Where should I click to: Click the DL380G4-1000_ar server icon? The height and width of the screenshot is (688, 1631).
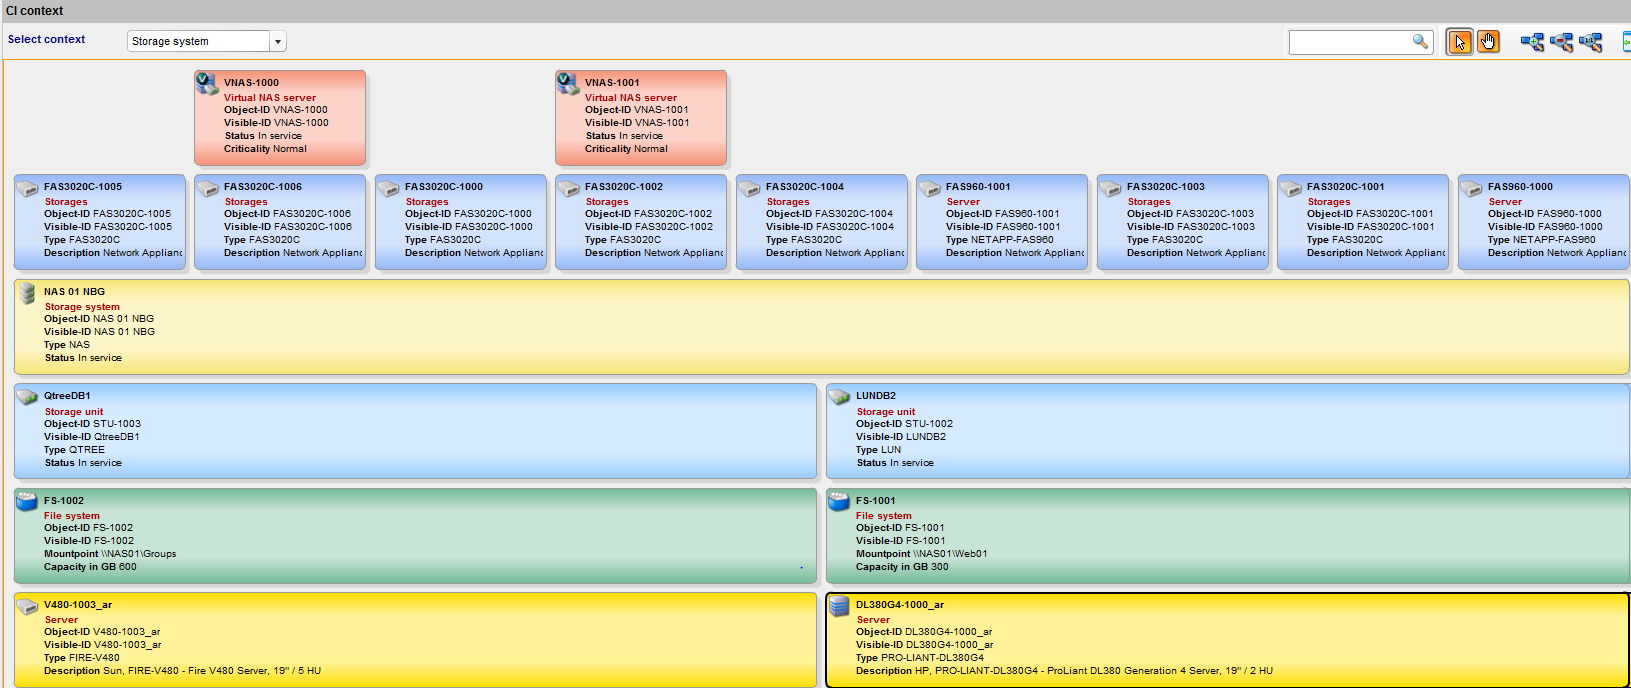(839, 606)
